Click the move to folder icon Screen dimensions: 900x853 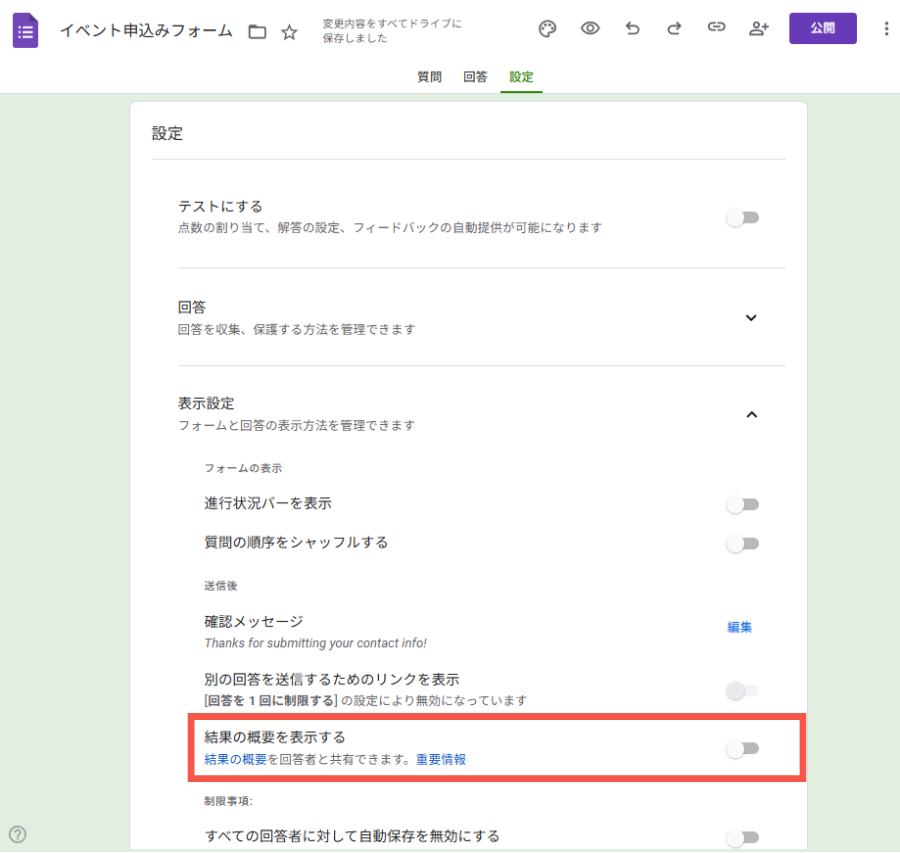pyautogui.click(x=257, y=32)
